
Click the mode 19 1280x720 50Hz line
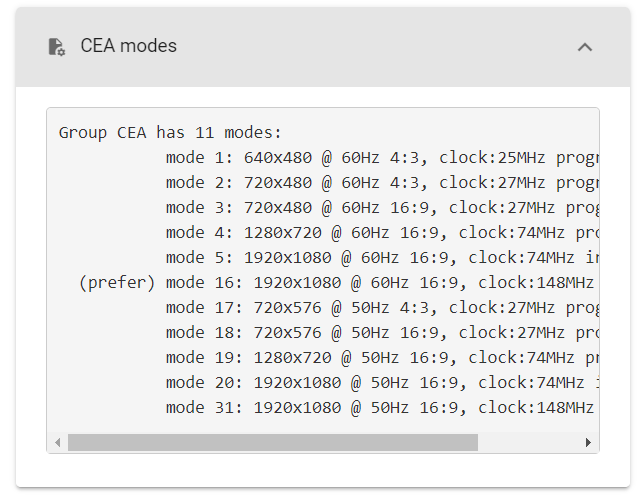point(382,358)
